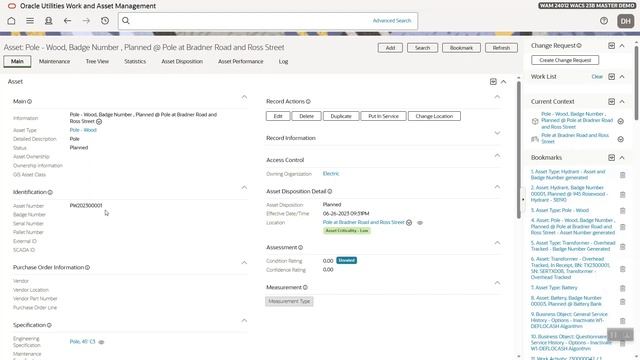The width and height of the screenshot is (640, 360).
Task: Collapse the Assessment section
Action: pos(497,242)
